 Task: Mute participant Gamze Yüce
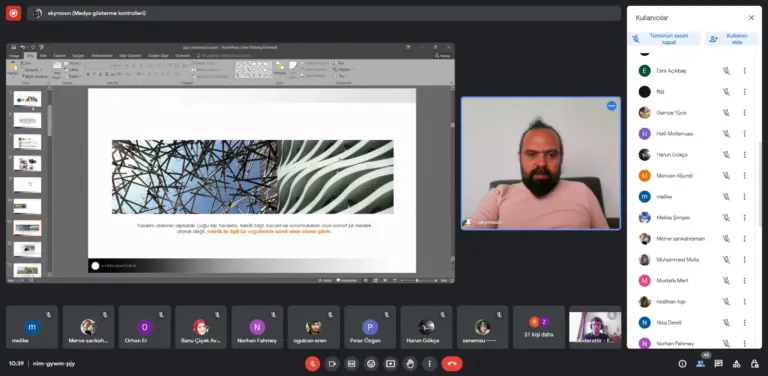[726, 113]
